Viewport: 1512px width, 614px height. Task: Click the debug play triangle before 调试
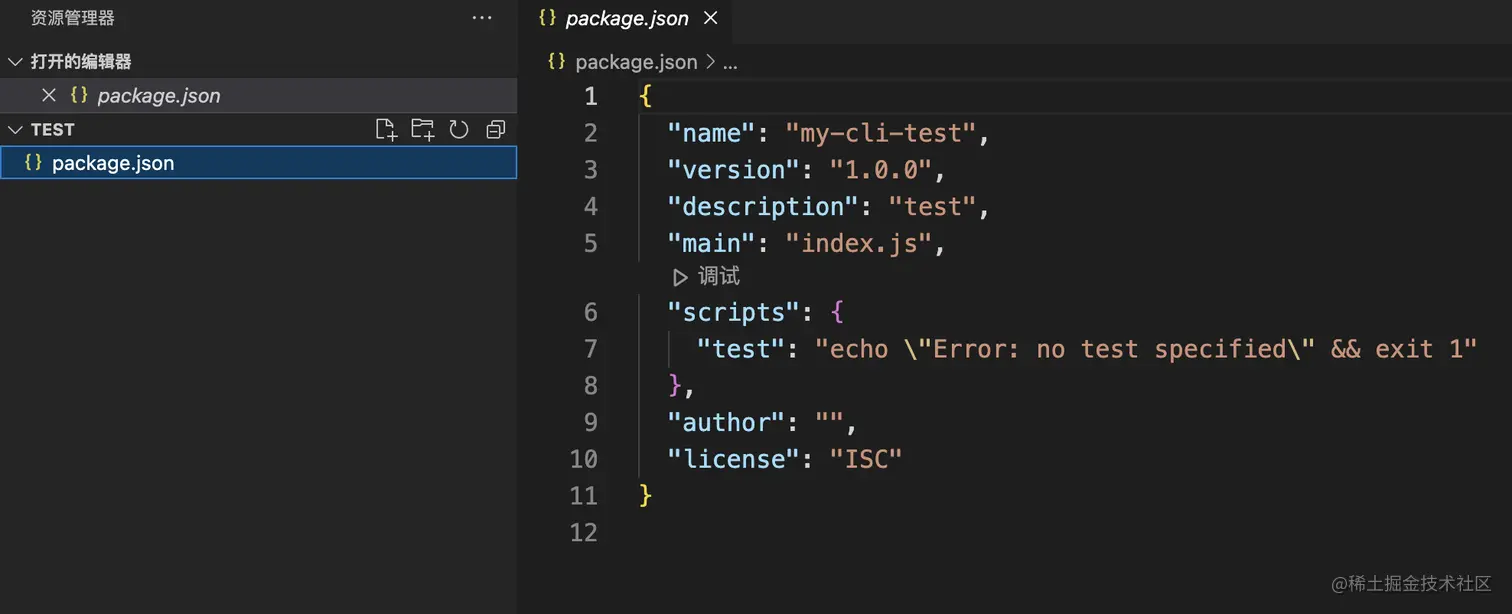tap(679, 276)
